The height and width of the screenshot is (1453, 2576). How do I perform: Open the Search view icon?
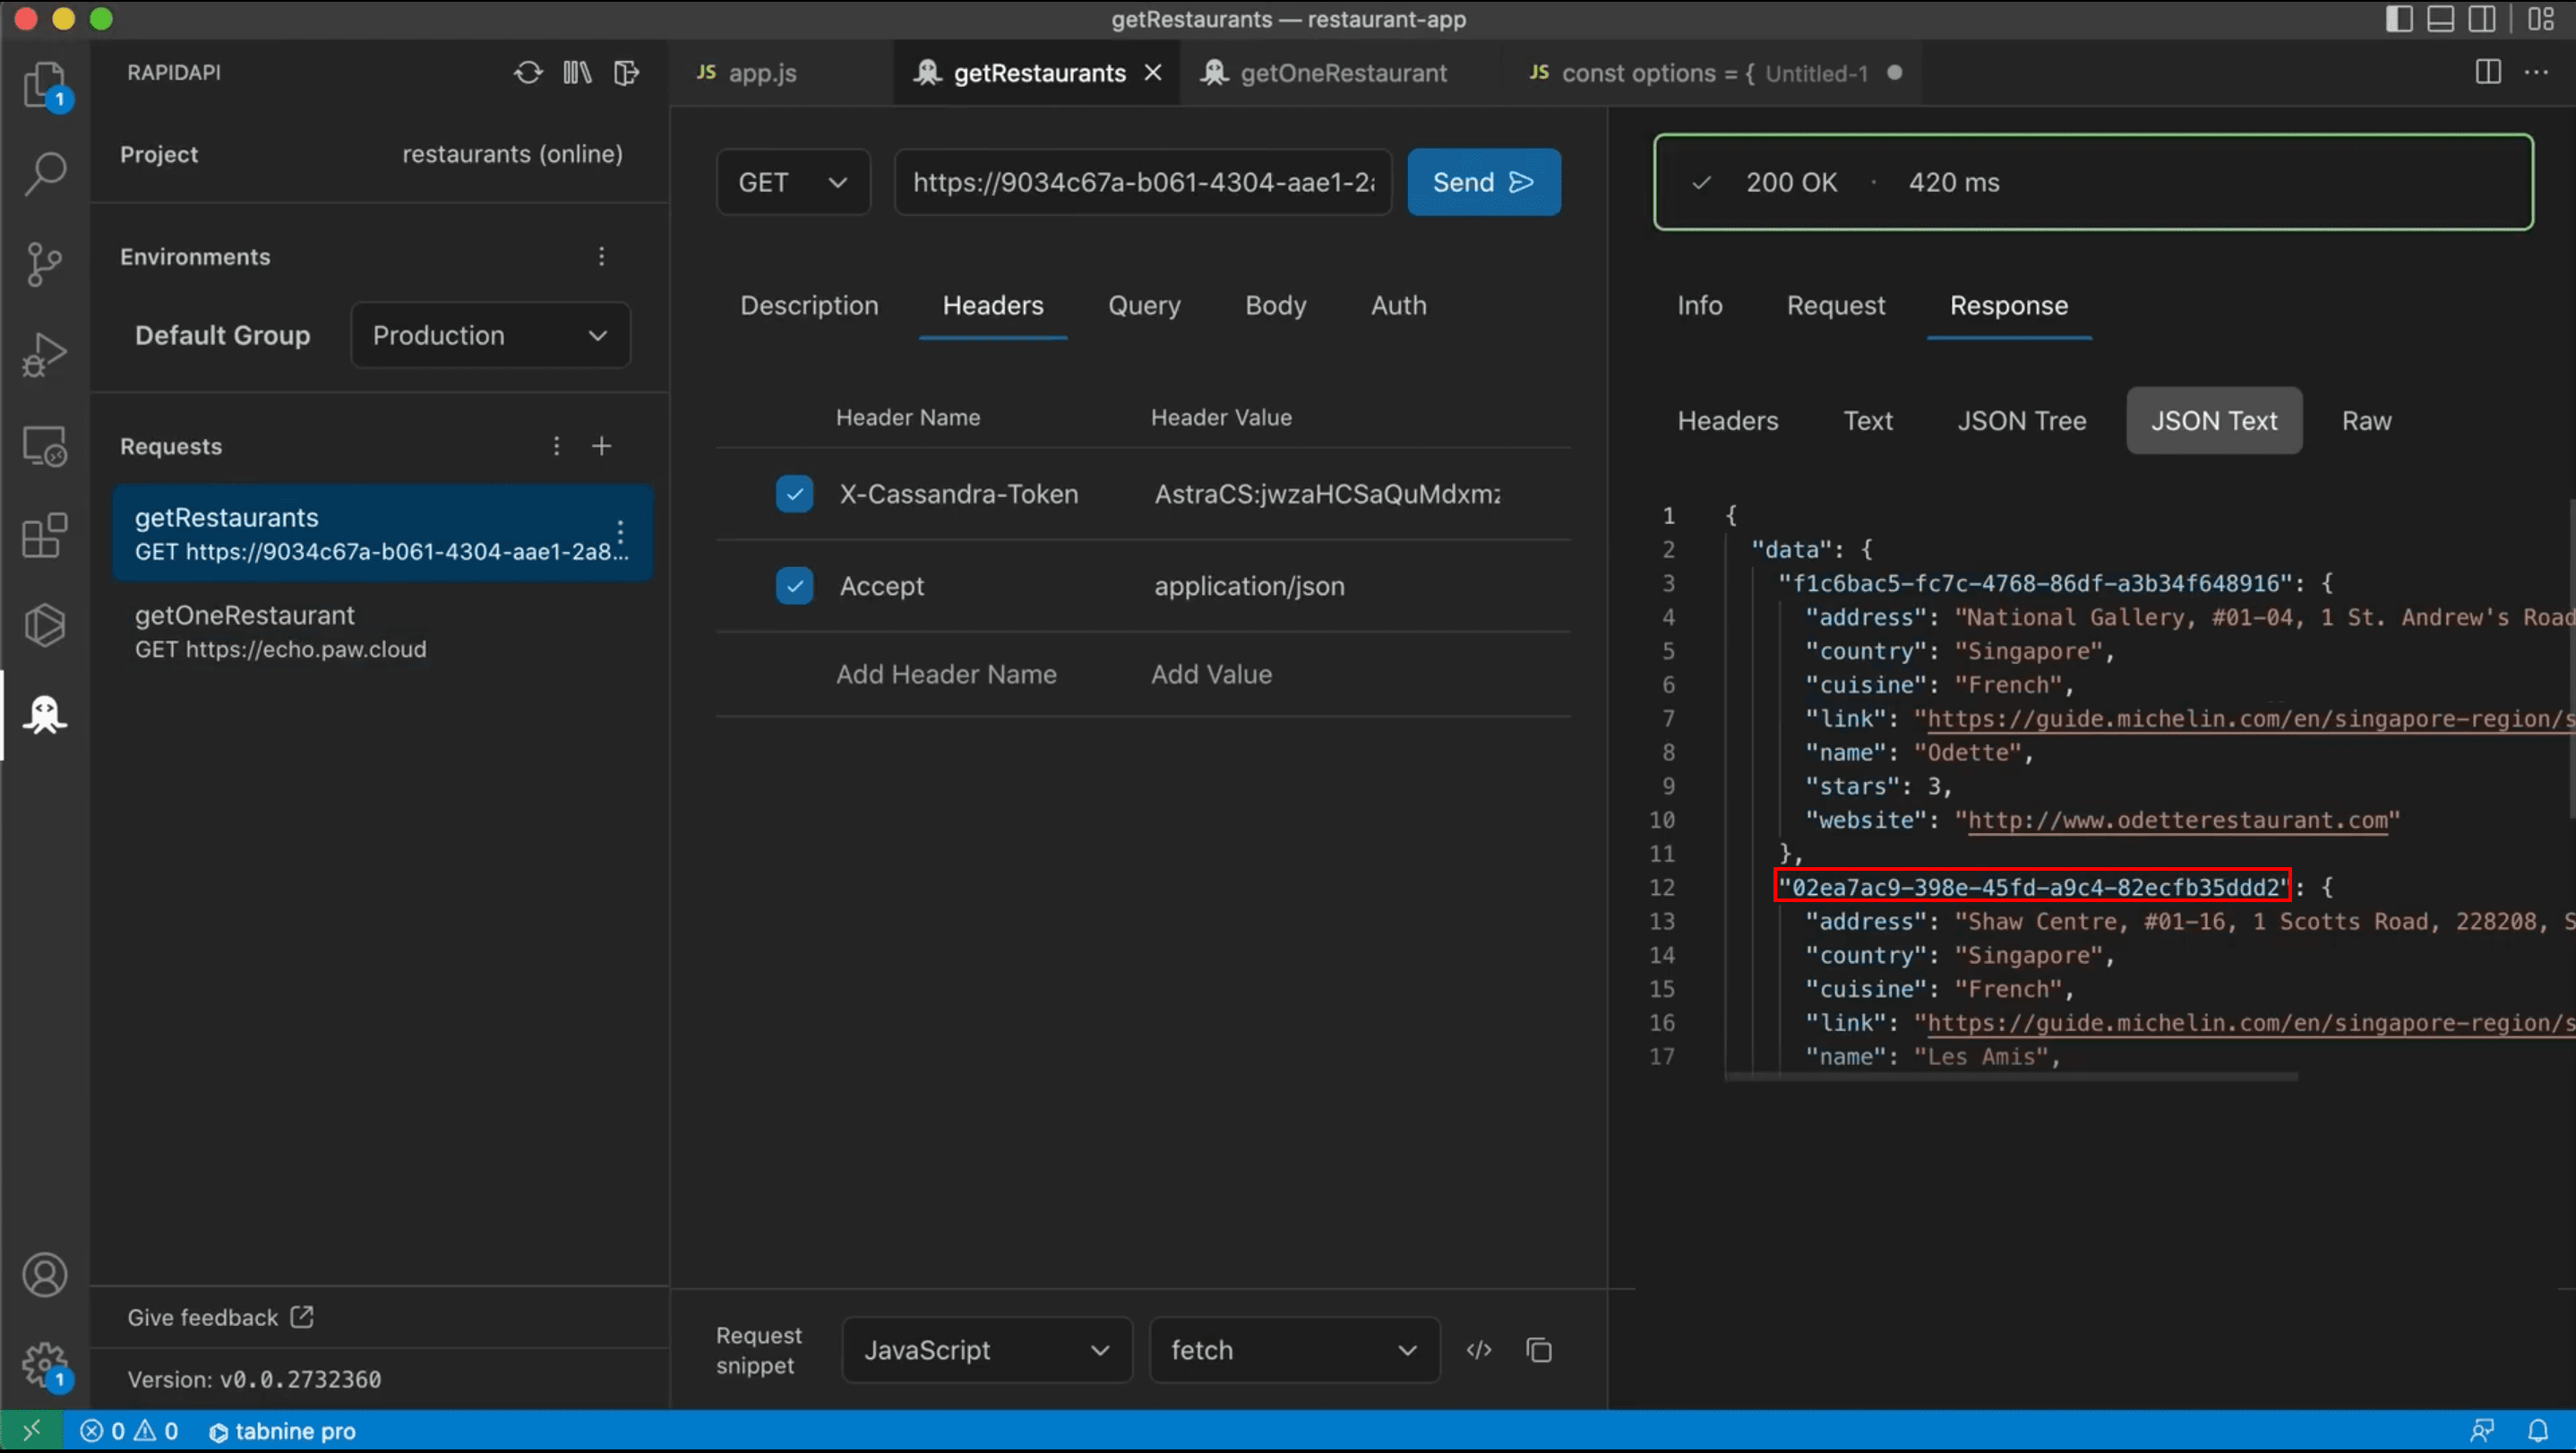(45, 174)
